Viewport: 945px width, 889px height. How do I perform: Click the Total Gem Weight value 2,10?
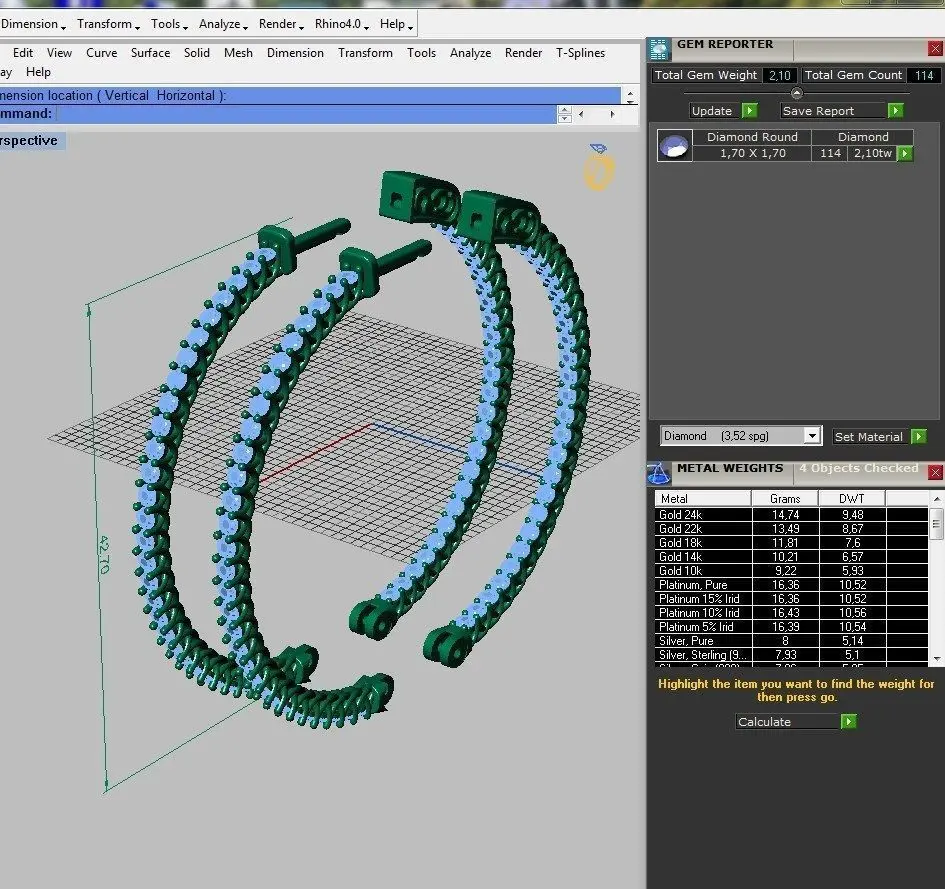779,75
